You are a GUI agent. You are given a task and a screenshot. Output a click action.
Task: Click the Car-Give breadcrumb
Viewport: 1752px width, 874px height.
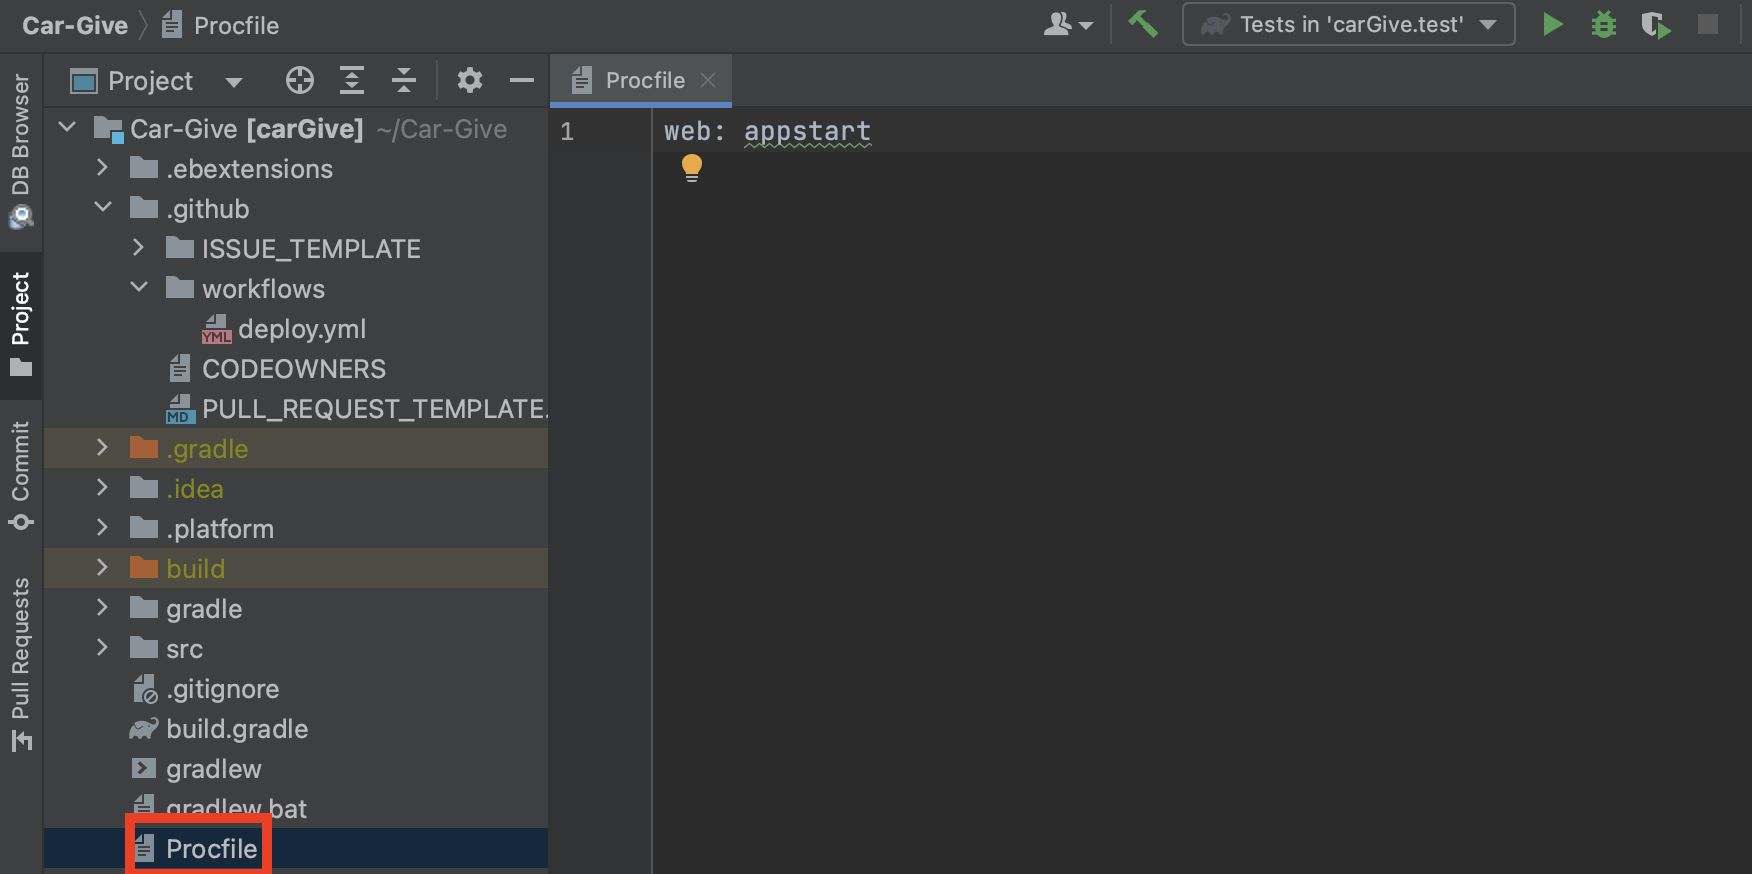pyautogui.click(x=75, y=25)
